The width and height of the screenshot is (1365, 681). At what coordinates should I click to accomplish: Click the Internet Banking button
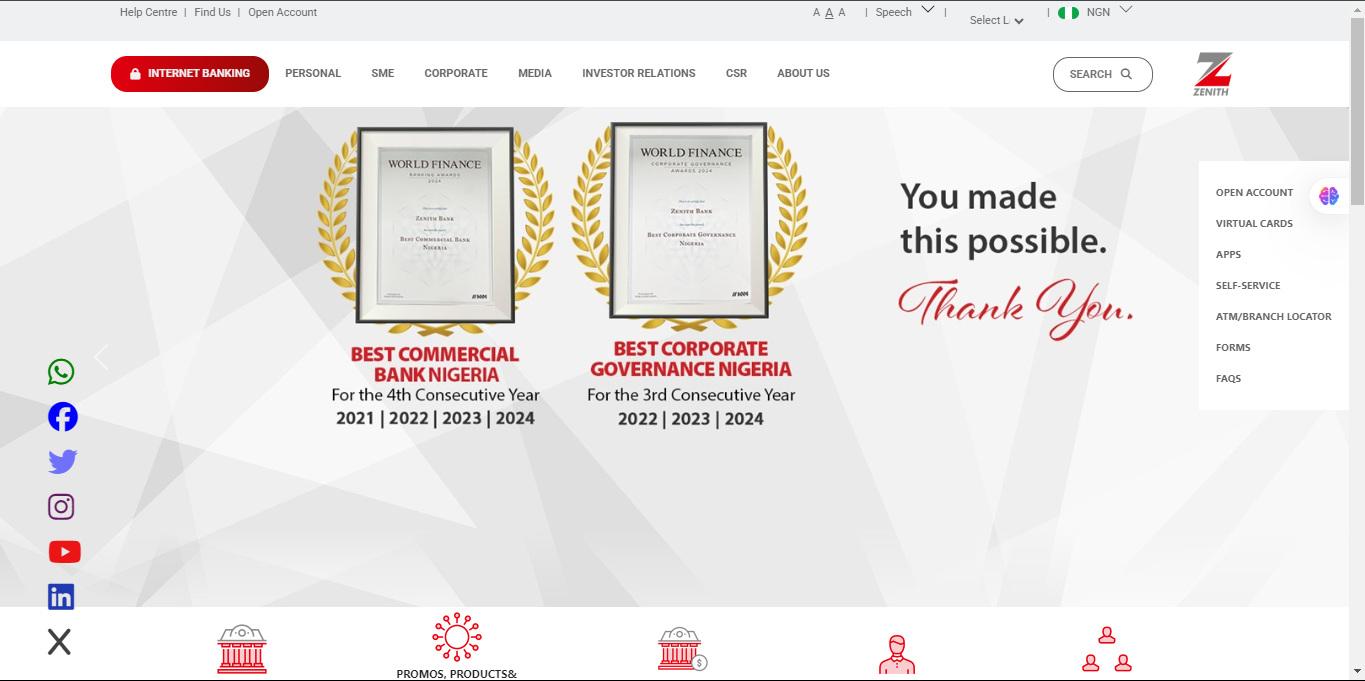(x=190, y=74)
